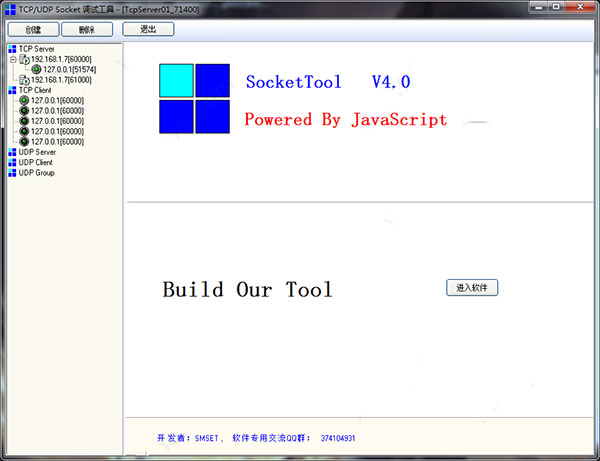This screenshot has width=600, height=461.
Task: Close the SocketTool window
Action: tap(580, 7)
